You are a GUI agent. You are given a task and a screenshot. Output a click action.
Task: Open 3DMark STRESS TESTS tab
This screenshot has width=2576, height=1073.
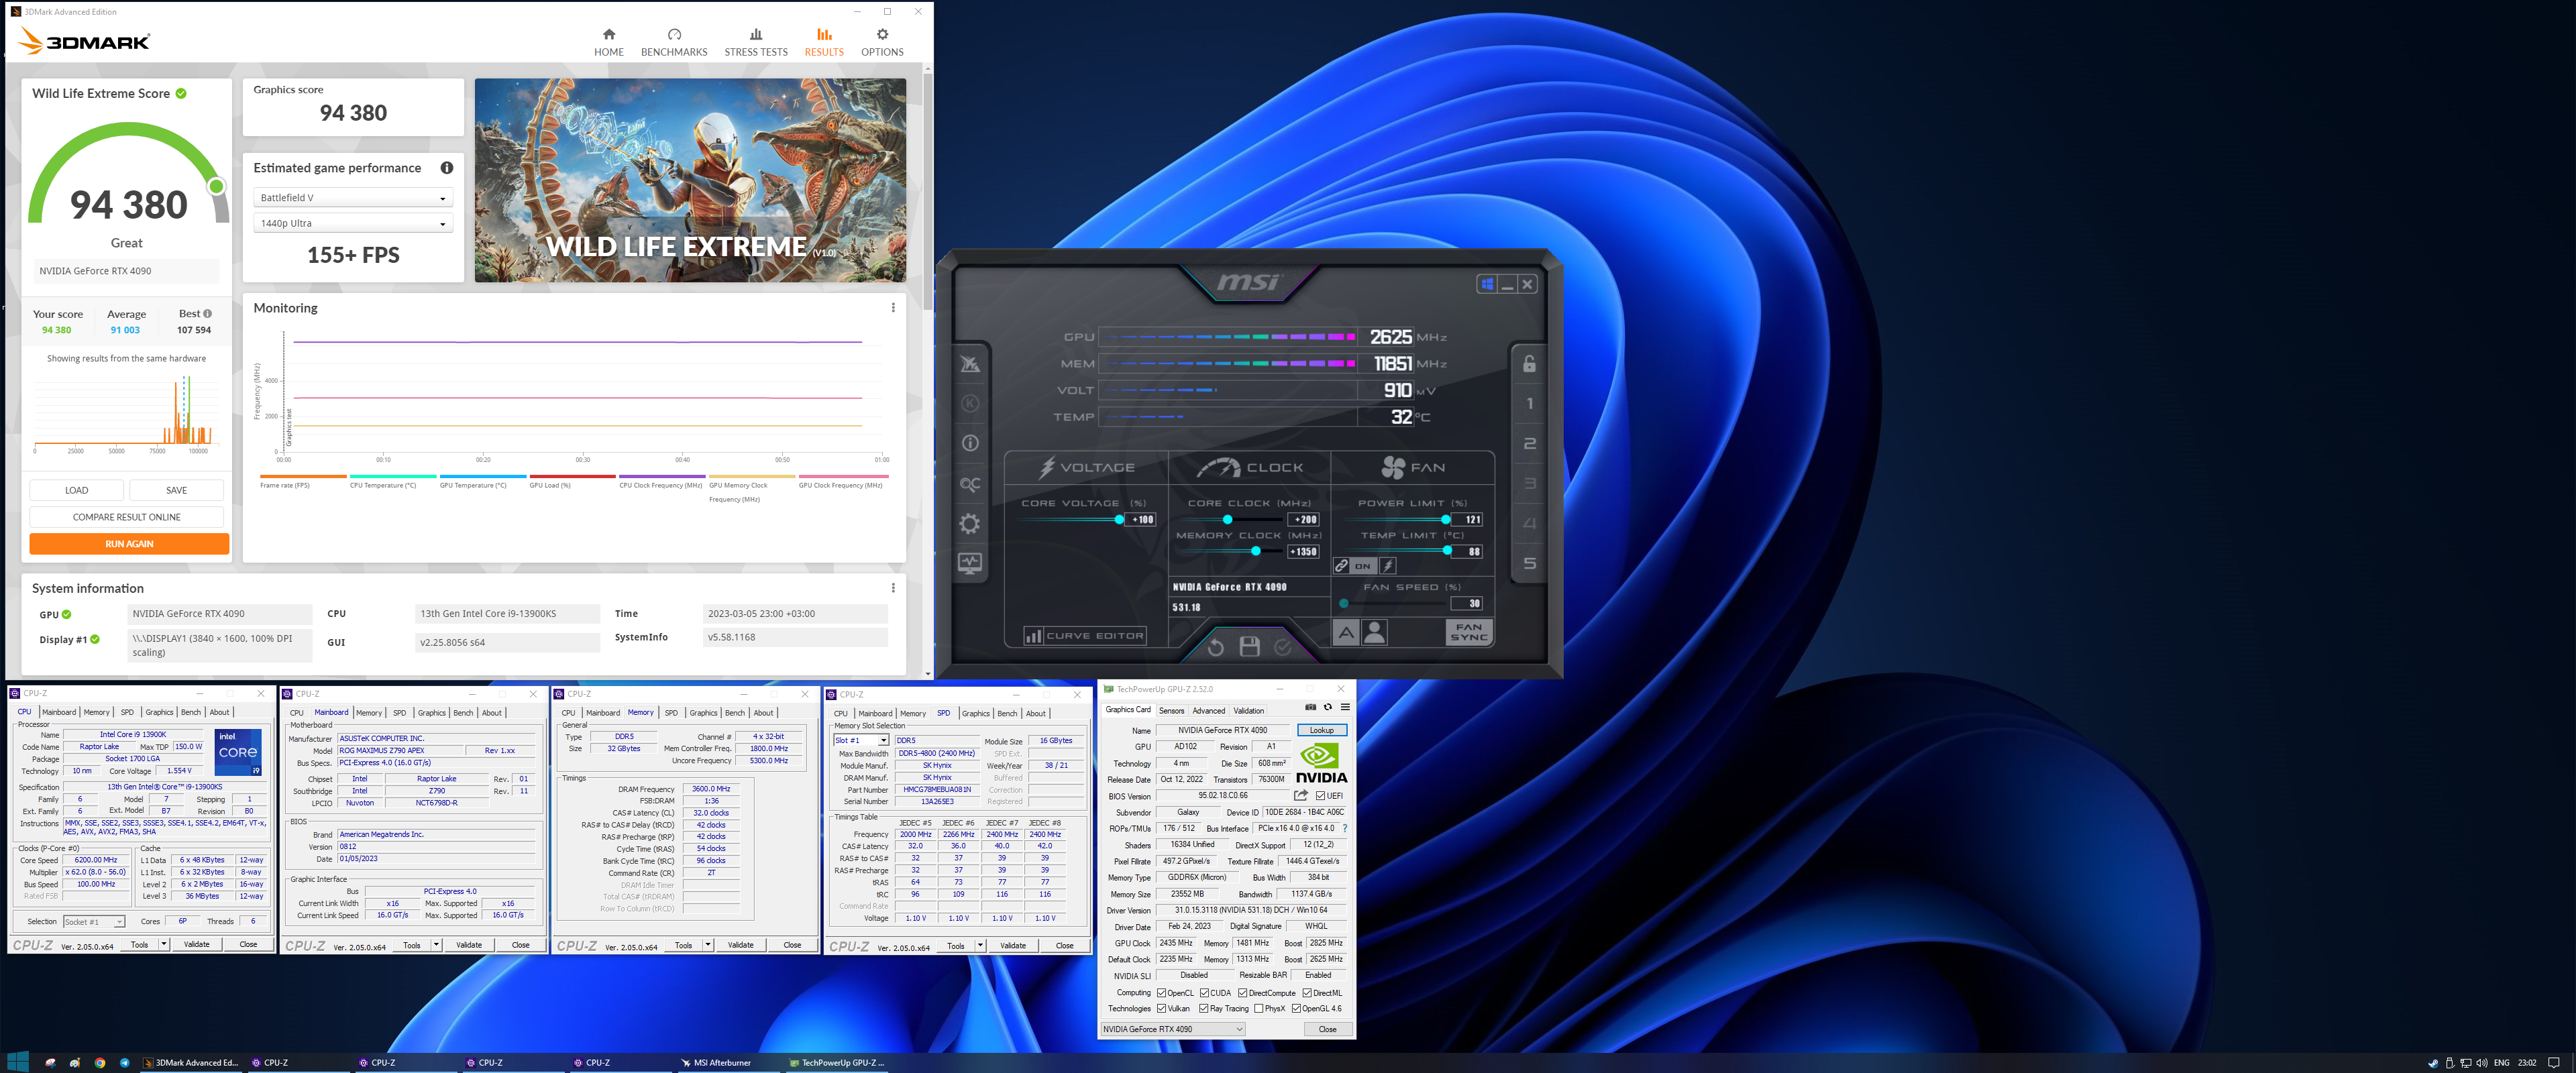(756, 42)
